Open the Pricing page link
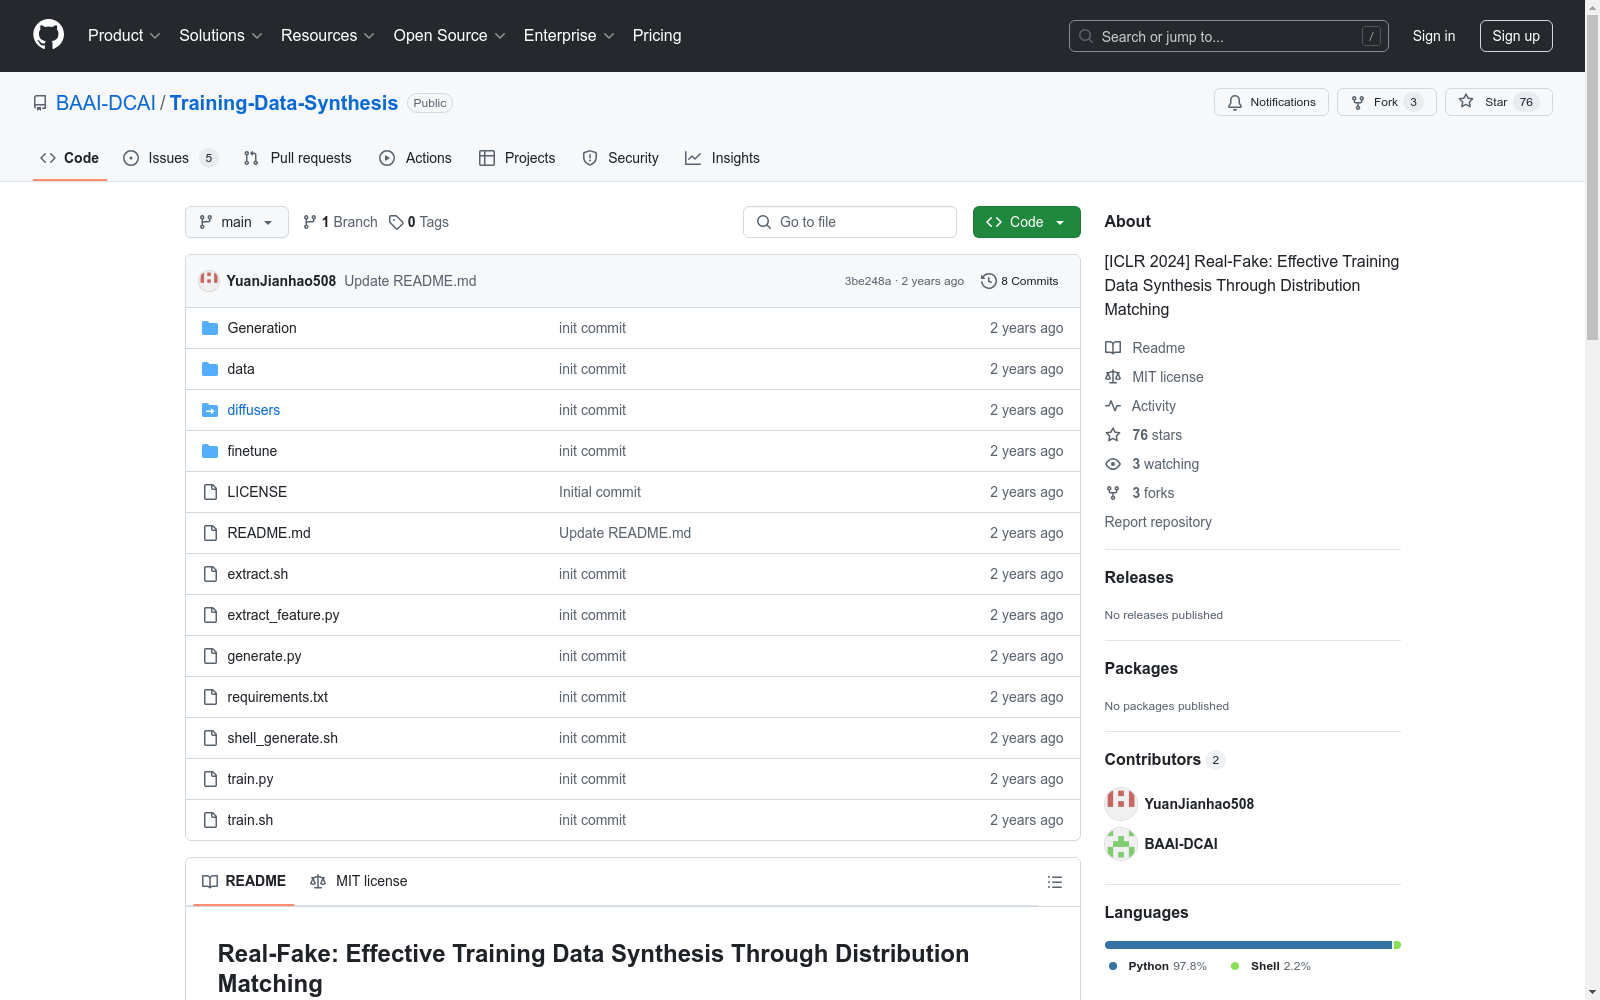This screenshot has height=1000, width=1600. [x=657, y=36]
